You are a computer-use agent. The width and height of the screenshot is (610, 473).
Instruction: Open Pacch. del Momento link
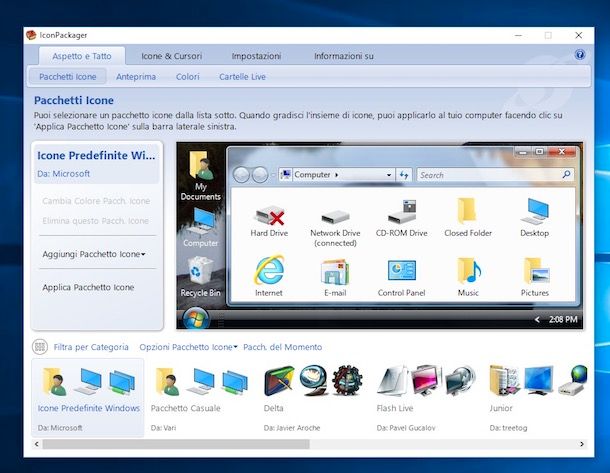pyautogui.click(x=282, y=347)
